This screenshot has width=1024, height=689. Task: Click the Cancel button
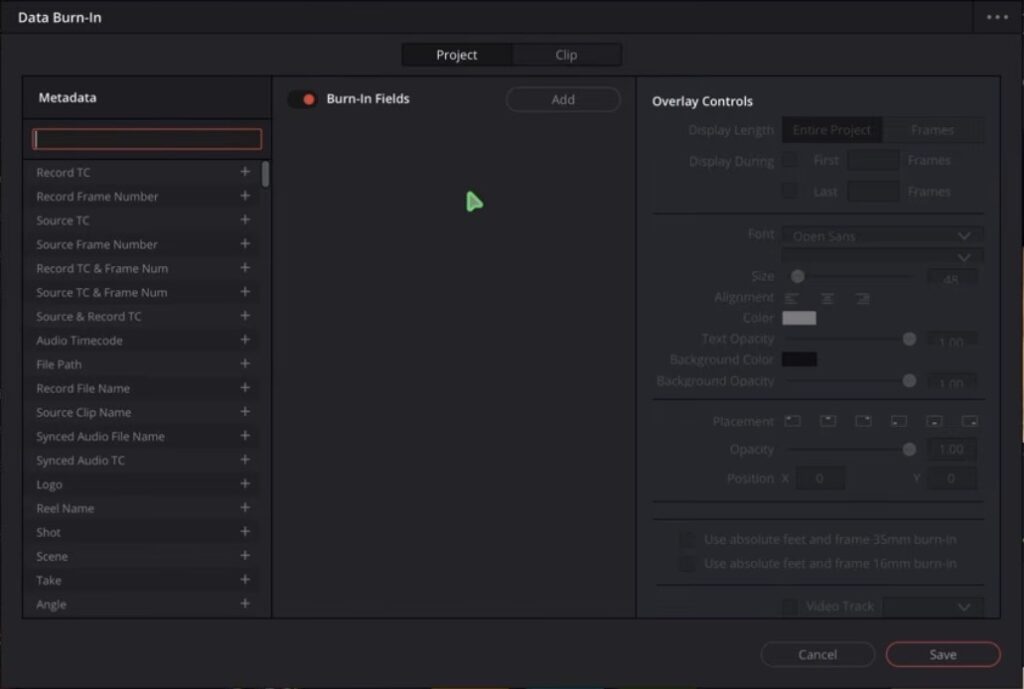[818, 654]
